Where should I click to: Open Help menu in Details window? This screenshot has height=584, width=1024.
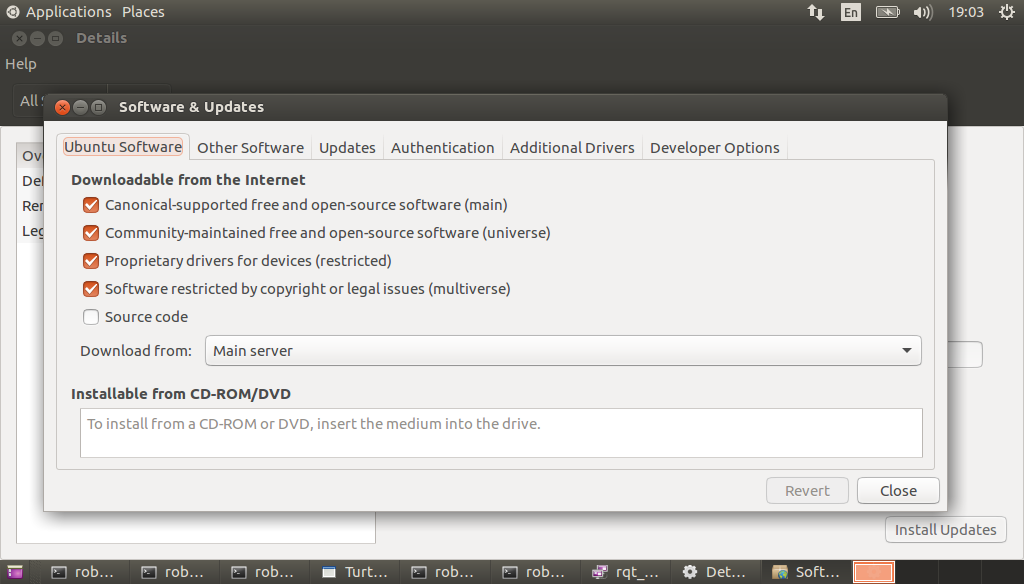point(21,64)
